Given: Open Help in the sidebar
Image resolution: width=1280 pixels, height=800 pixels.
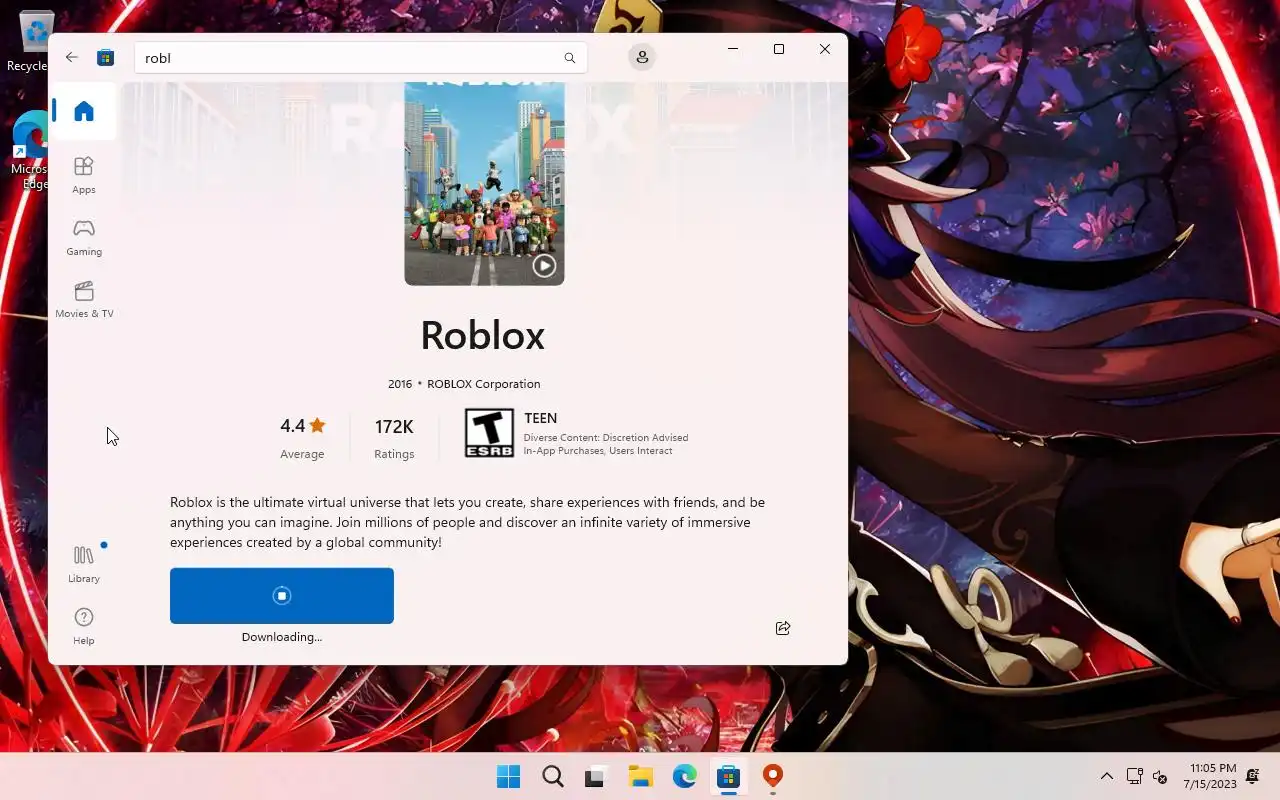Looking at the screenshot, I should coord(84,626).
